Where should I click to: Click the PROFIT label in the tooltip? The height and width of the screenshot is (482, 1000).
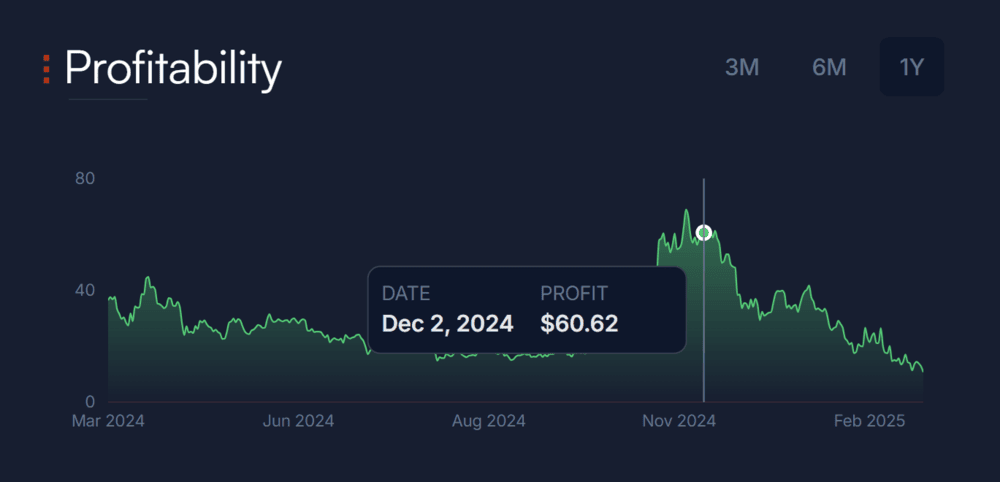pyautogui.click(x=574, y=294)
